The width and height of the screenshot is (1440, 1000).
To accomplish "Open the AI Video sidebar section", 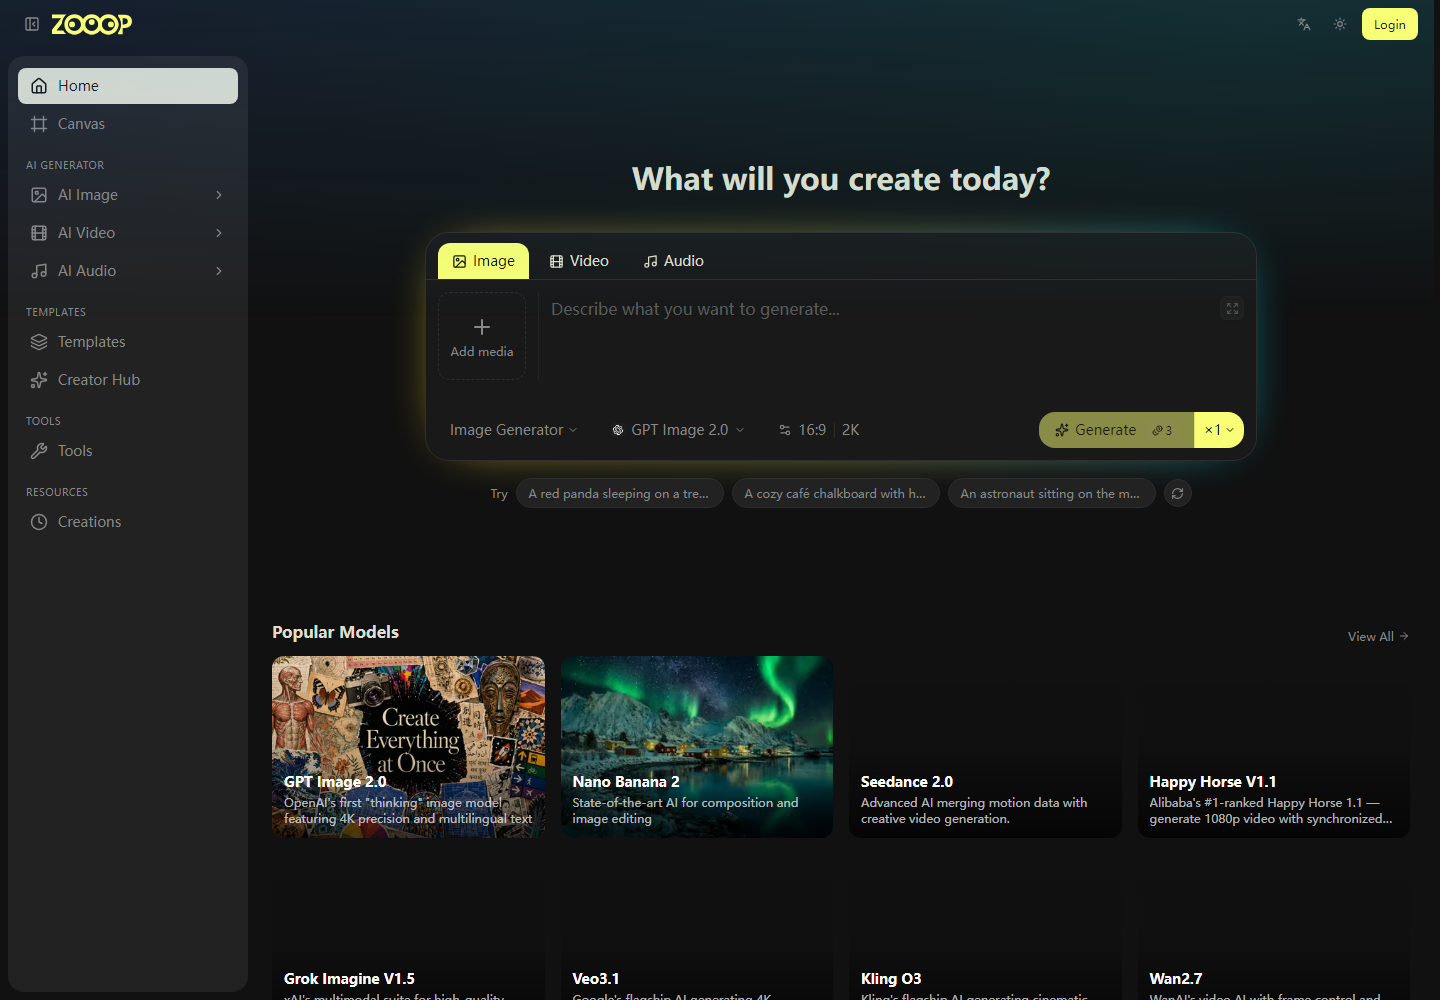I will coord(128,233).
